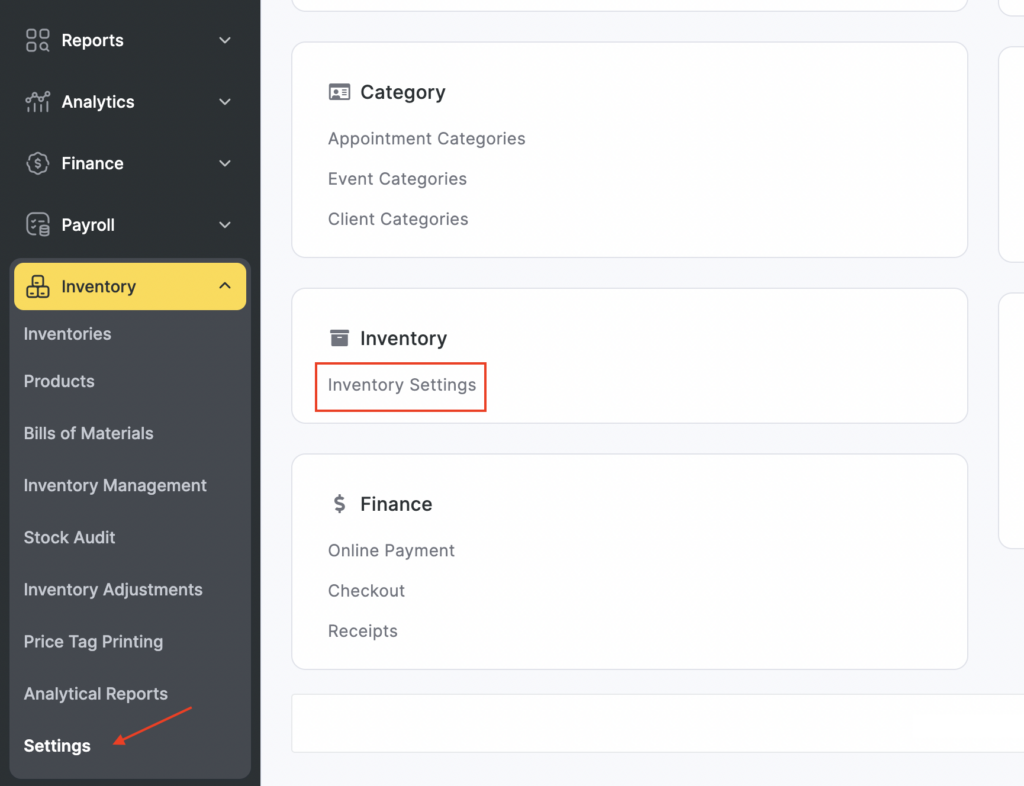Viewport: 1024px width, 786px height.
Task: Click the Inventory boxes icon in sidebar
Action: click(37, 287)
